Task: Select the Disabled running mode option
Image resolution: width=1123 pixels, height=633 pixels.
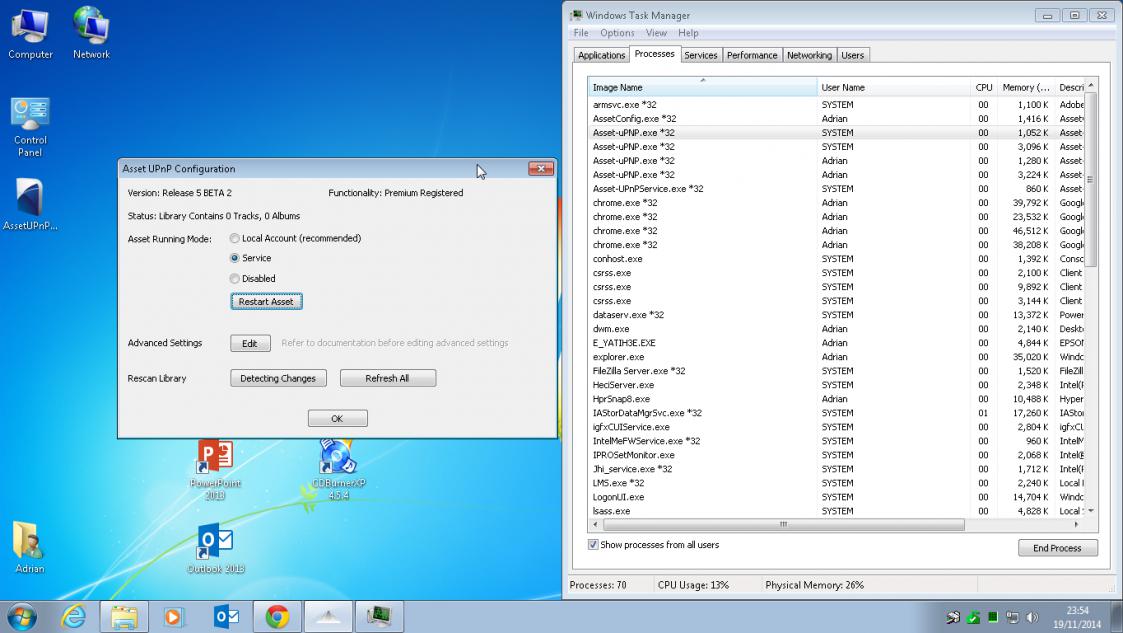Action: pos(235,279)
